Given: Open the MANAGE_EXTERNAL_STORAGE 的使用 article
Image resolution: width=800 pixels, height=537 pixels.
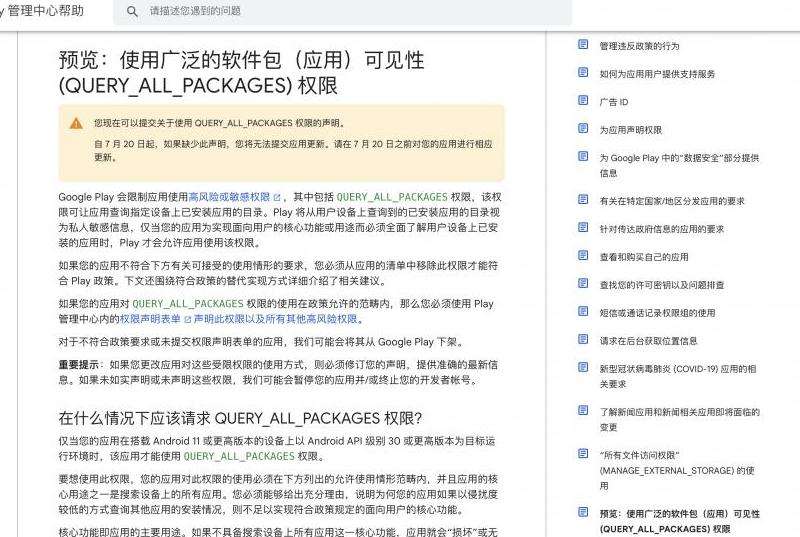Looking at the screenshot, I should pos(677,471).
